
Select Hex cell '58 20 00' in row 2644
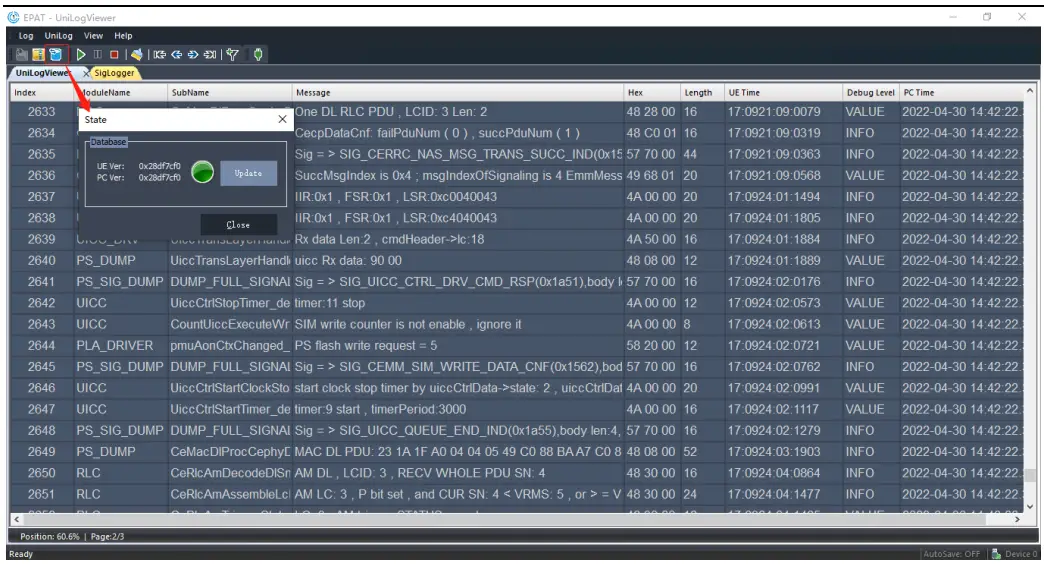click(651, 346)
